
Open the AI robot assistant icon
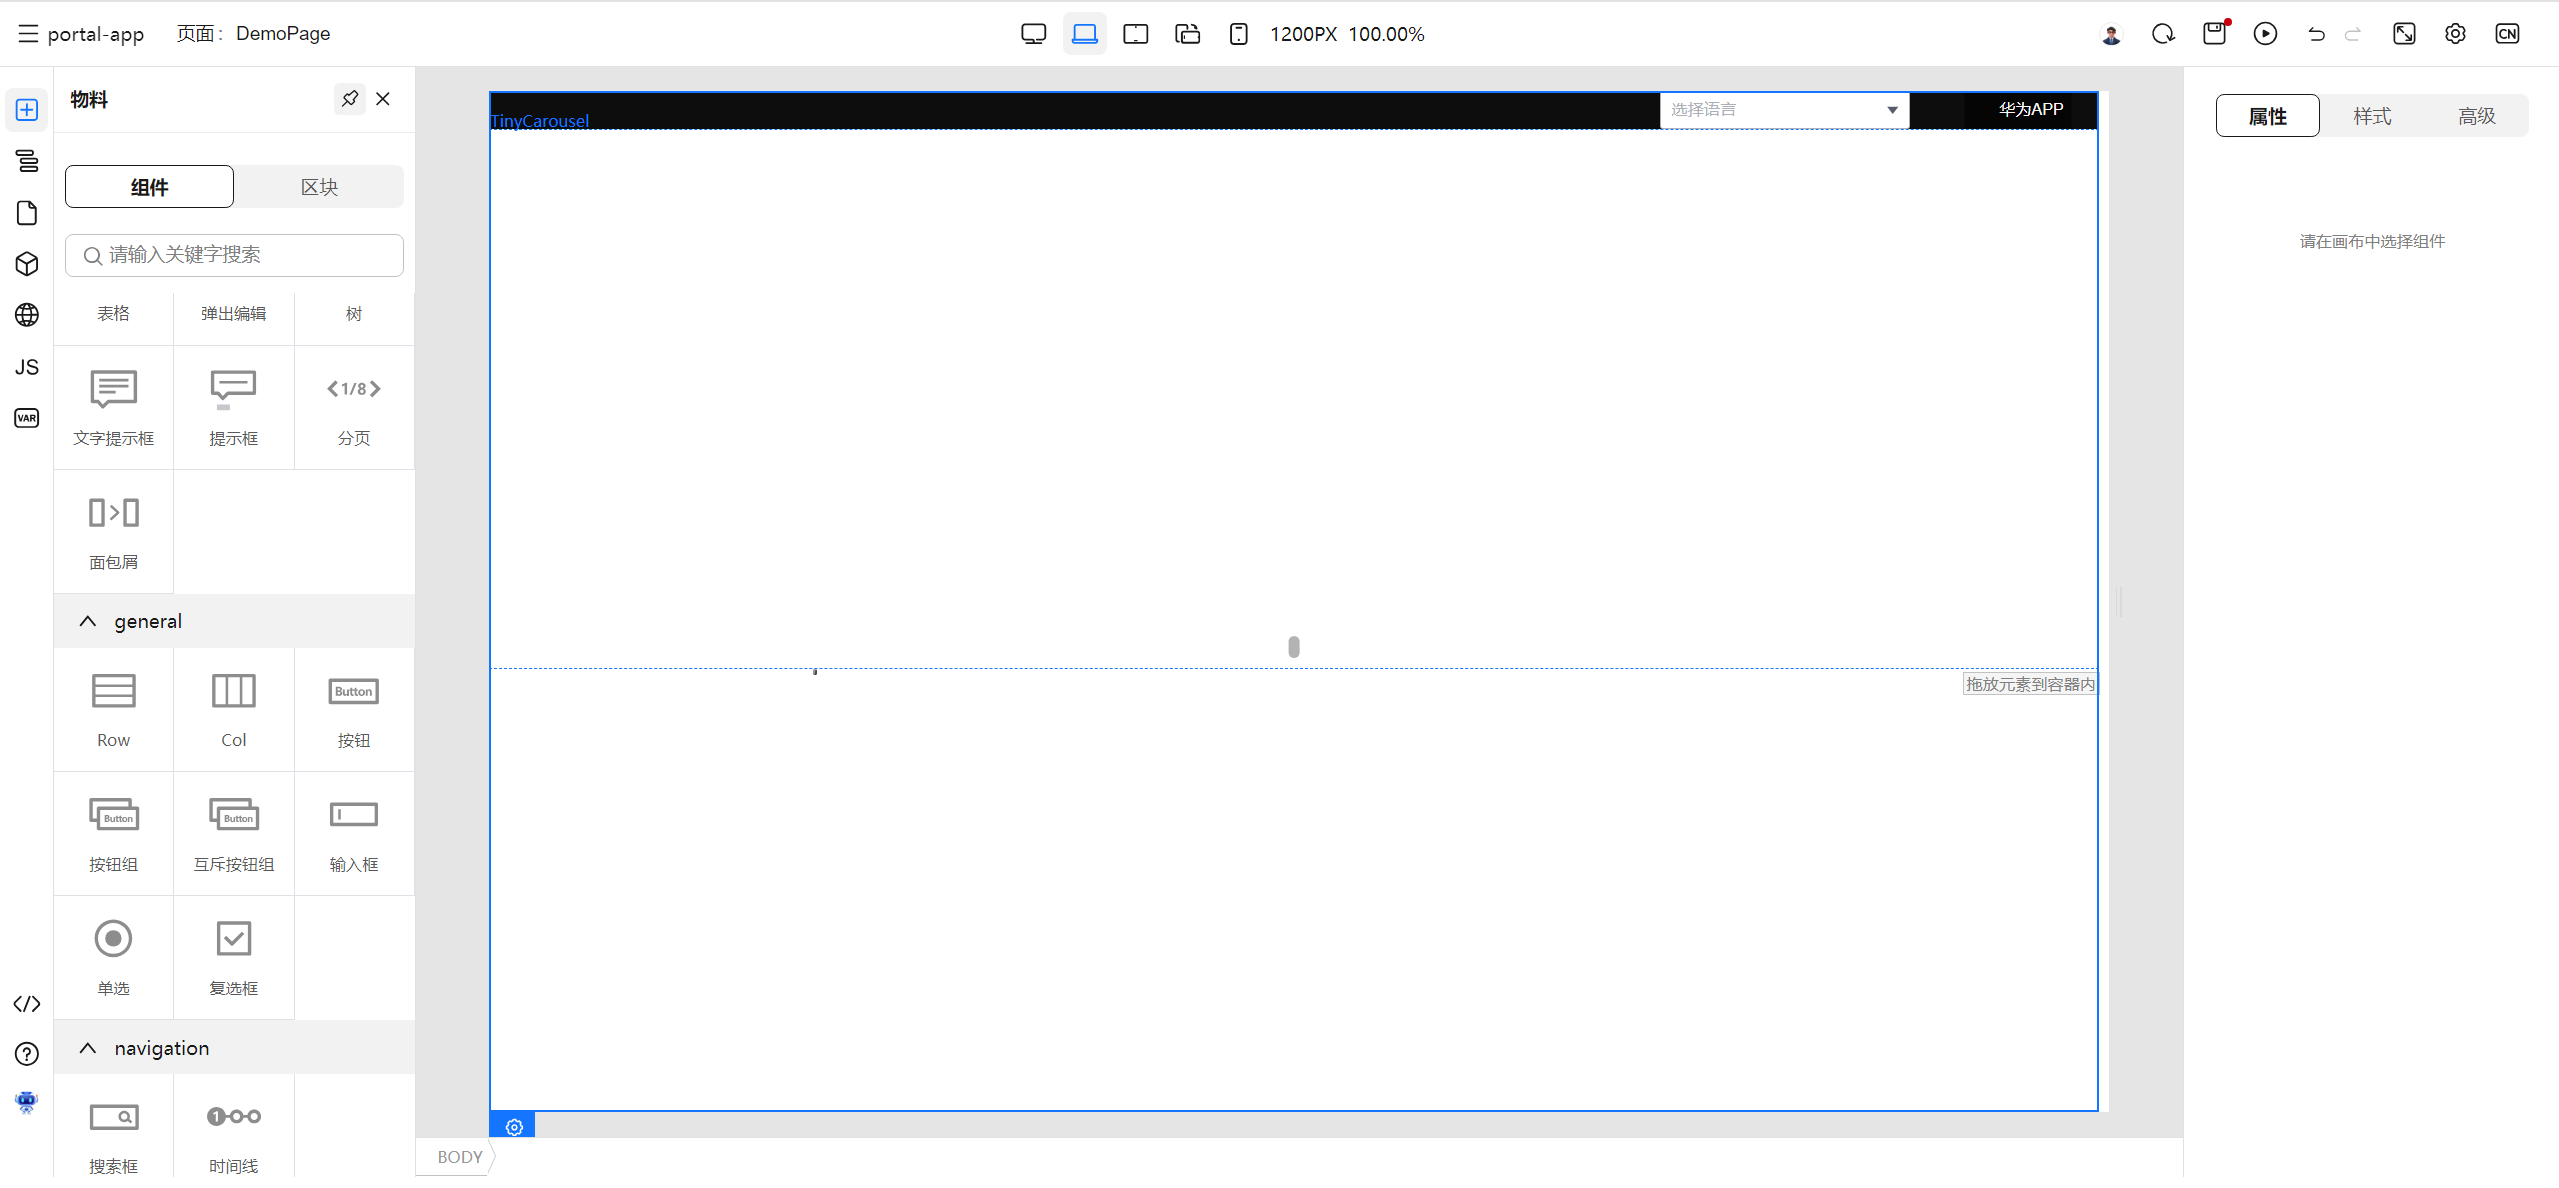(x=27, y=1102)
